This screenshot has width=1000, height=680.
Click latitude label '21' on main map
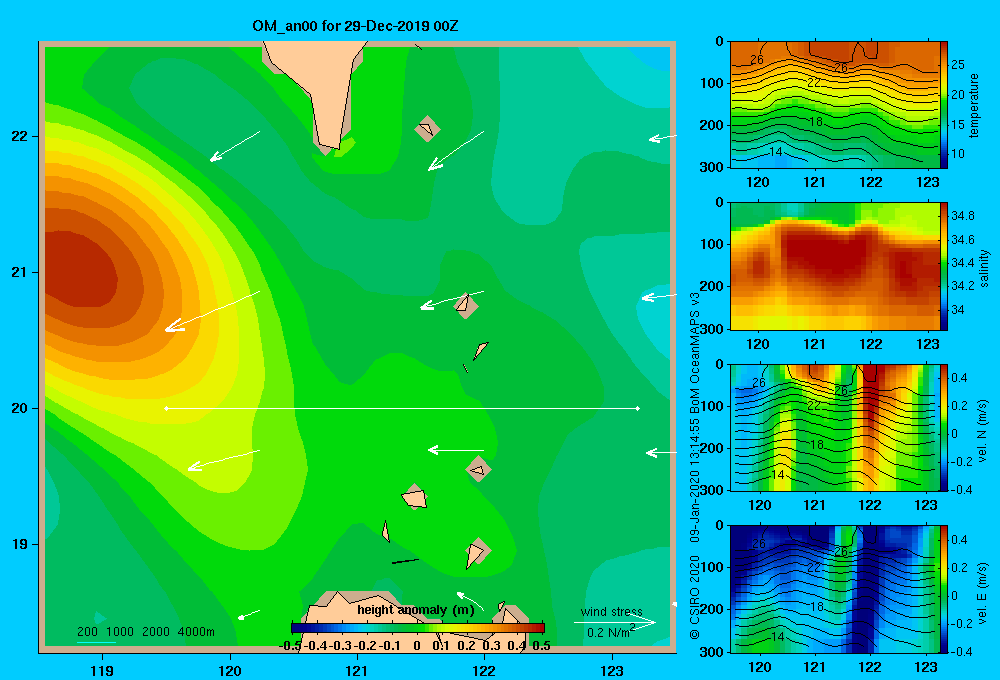(x=20, y=272)
